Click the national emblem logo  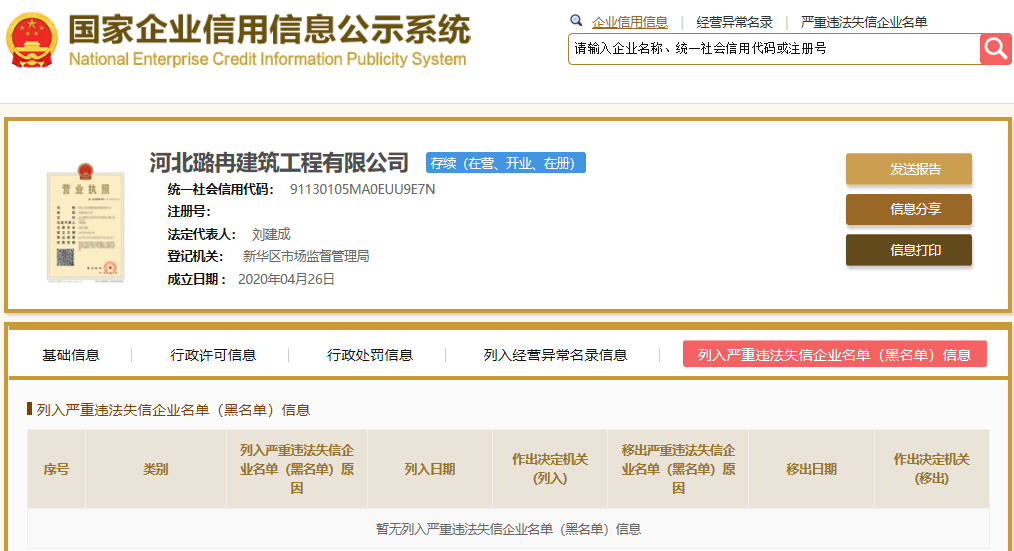[32, 40]
